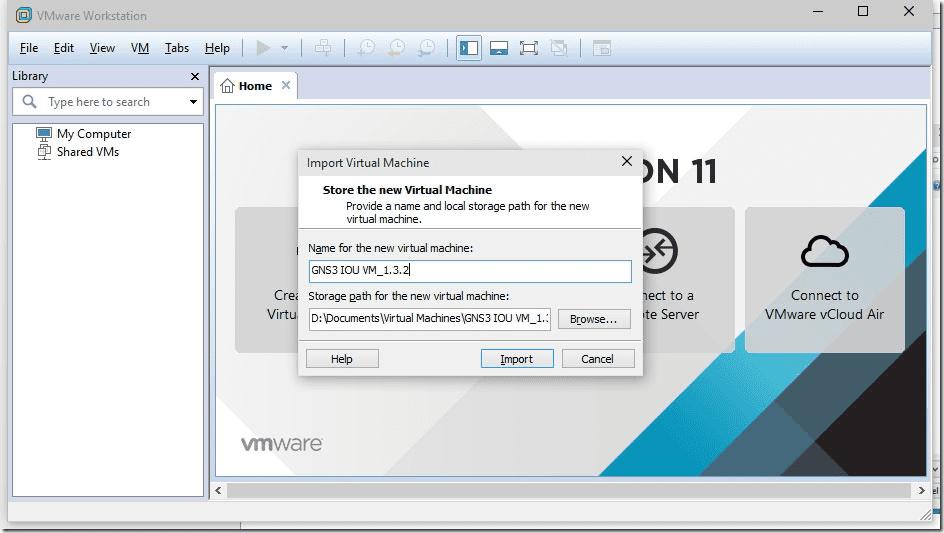
Task: Click the Help button in dialog
Action: coord(342,359)
